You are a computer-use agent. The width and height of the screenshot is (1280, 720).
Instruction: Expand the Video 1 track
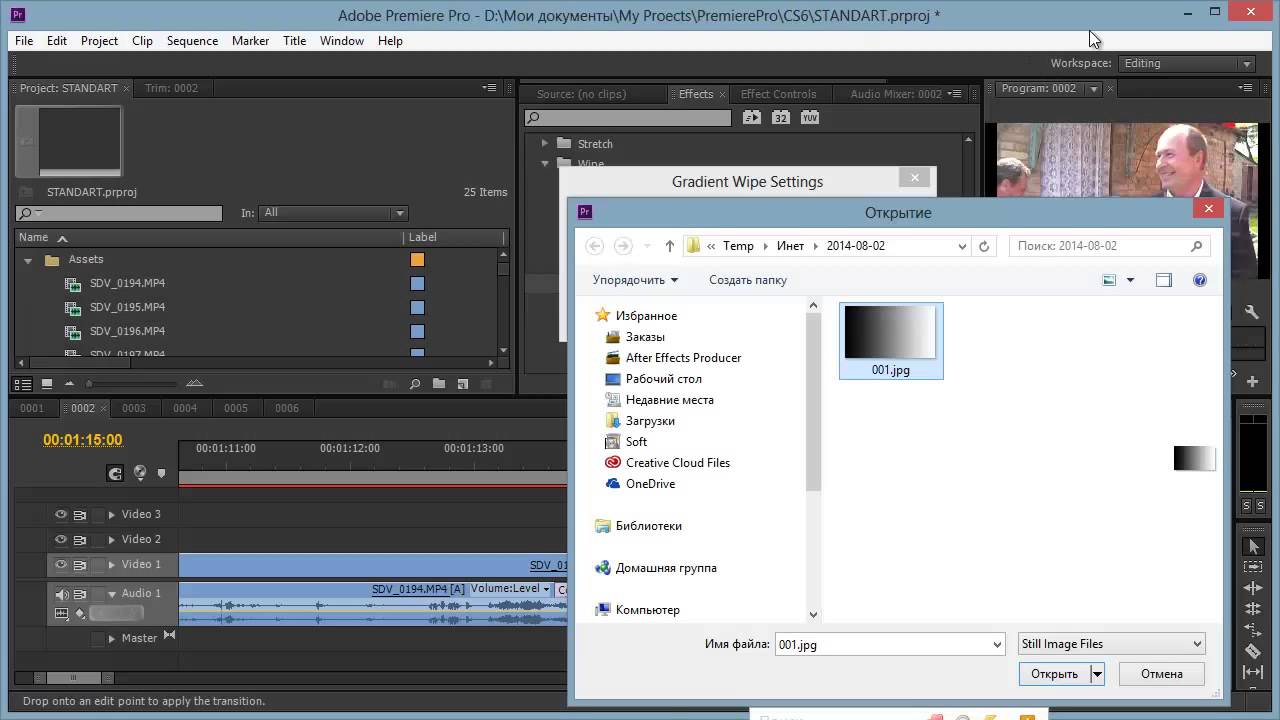(x=112, y=564)
